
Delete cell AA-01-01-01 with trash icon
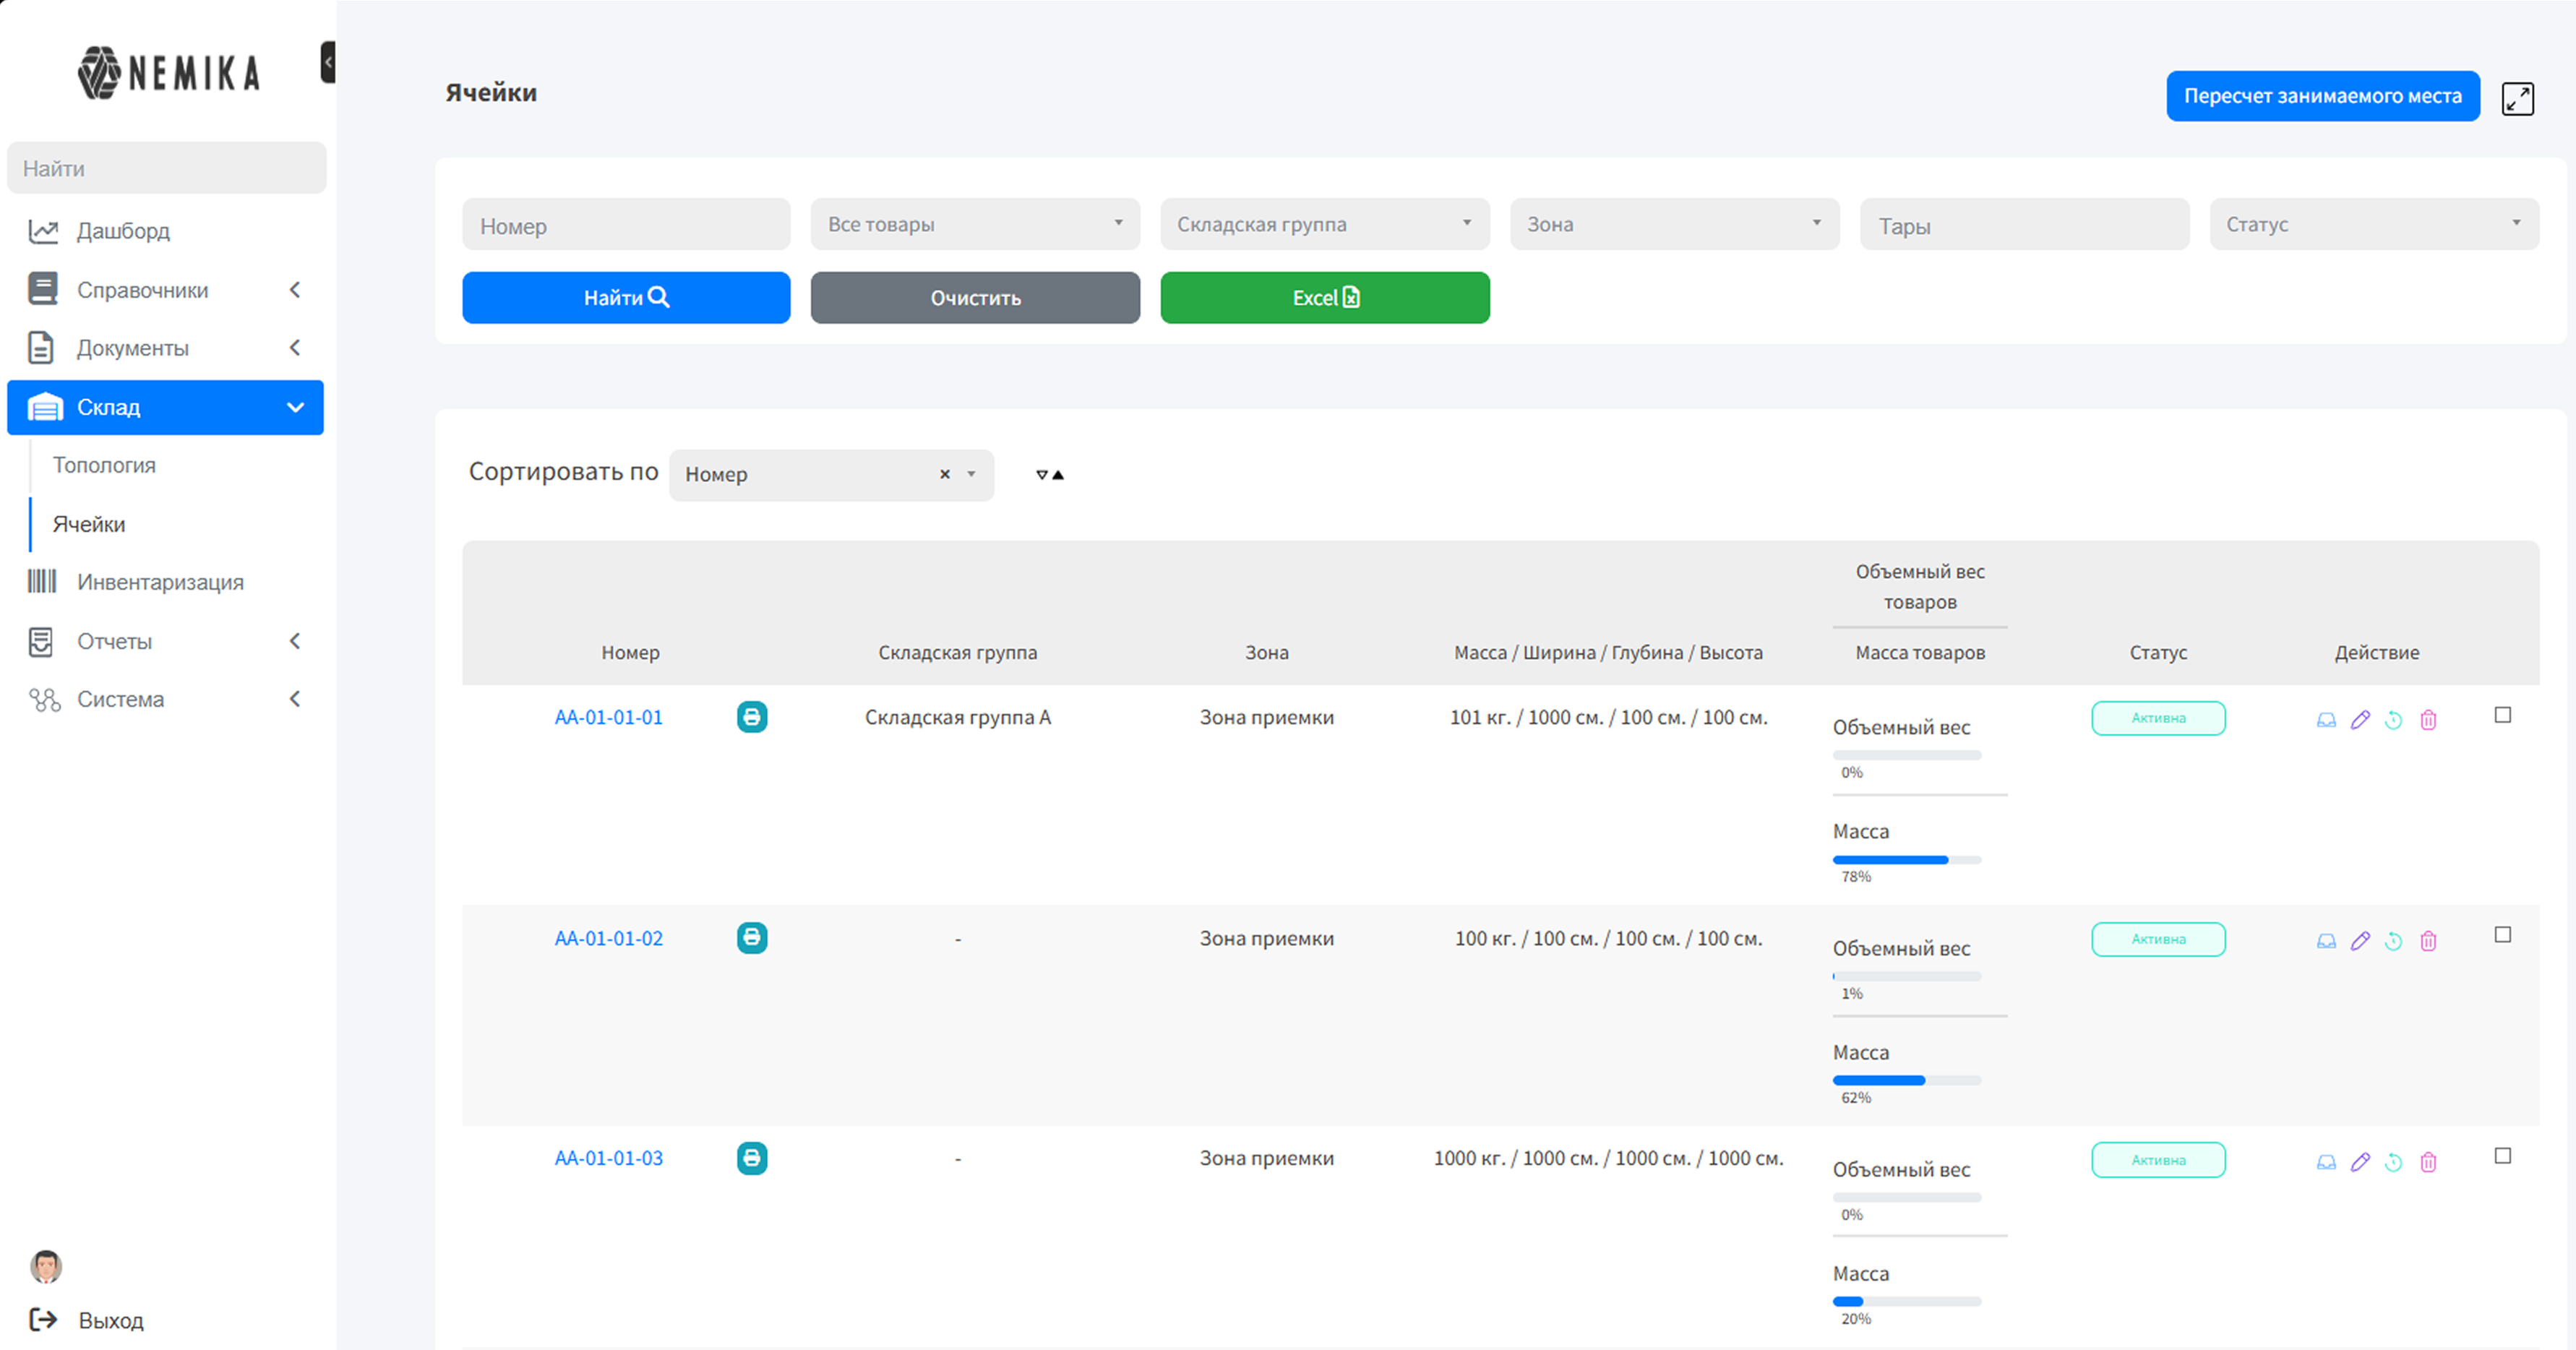[2428, 720]
